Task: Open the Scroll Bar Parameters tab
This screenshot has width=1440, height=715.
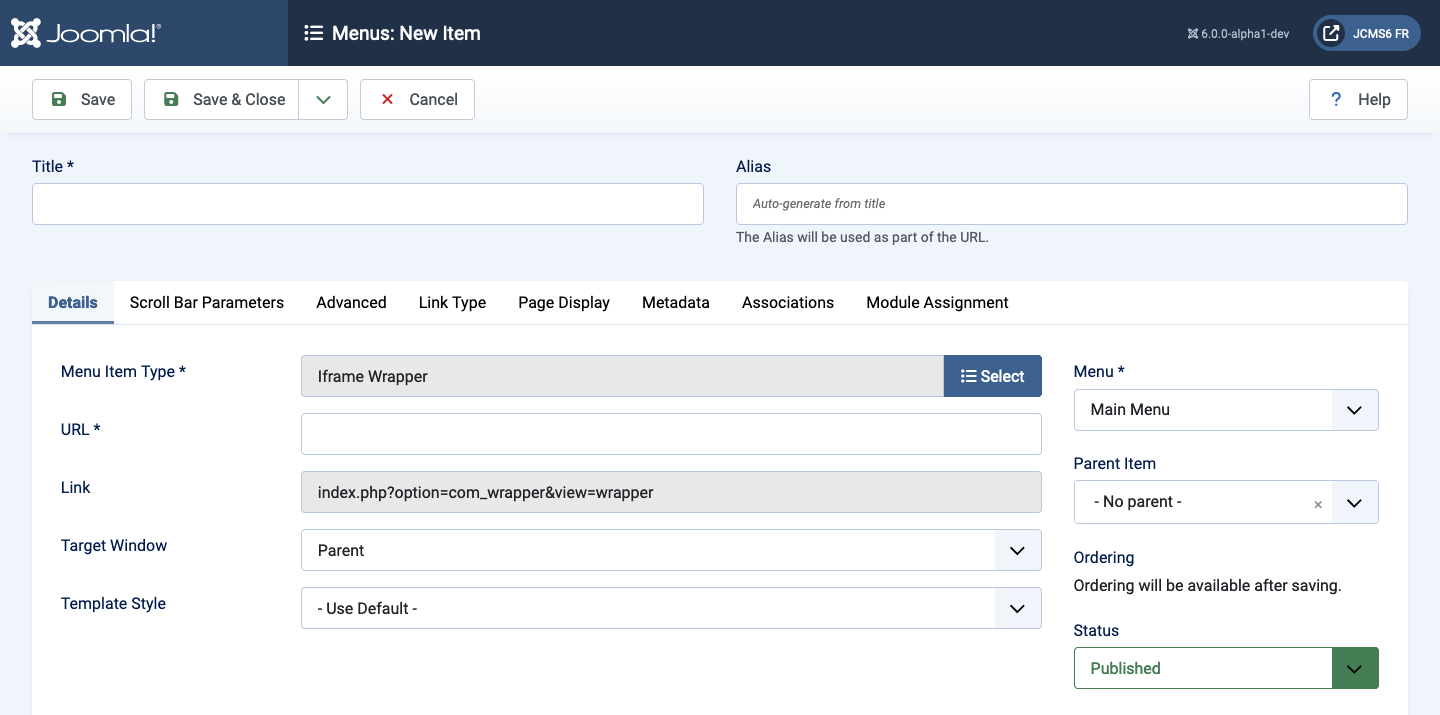Action: pos(207,302)
